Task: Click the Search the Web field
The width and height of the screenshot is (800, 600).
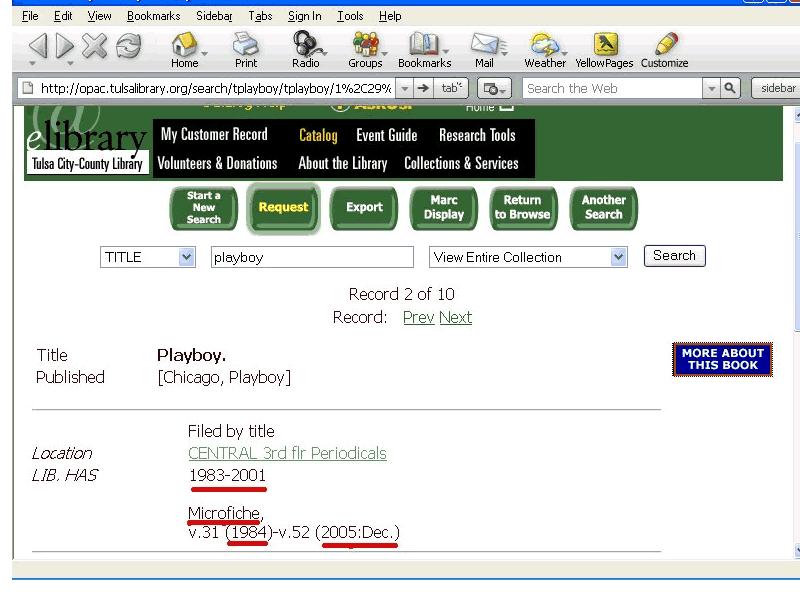Action: coord(613,88)
